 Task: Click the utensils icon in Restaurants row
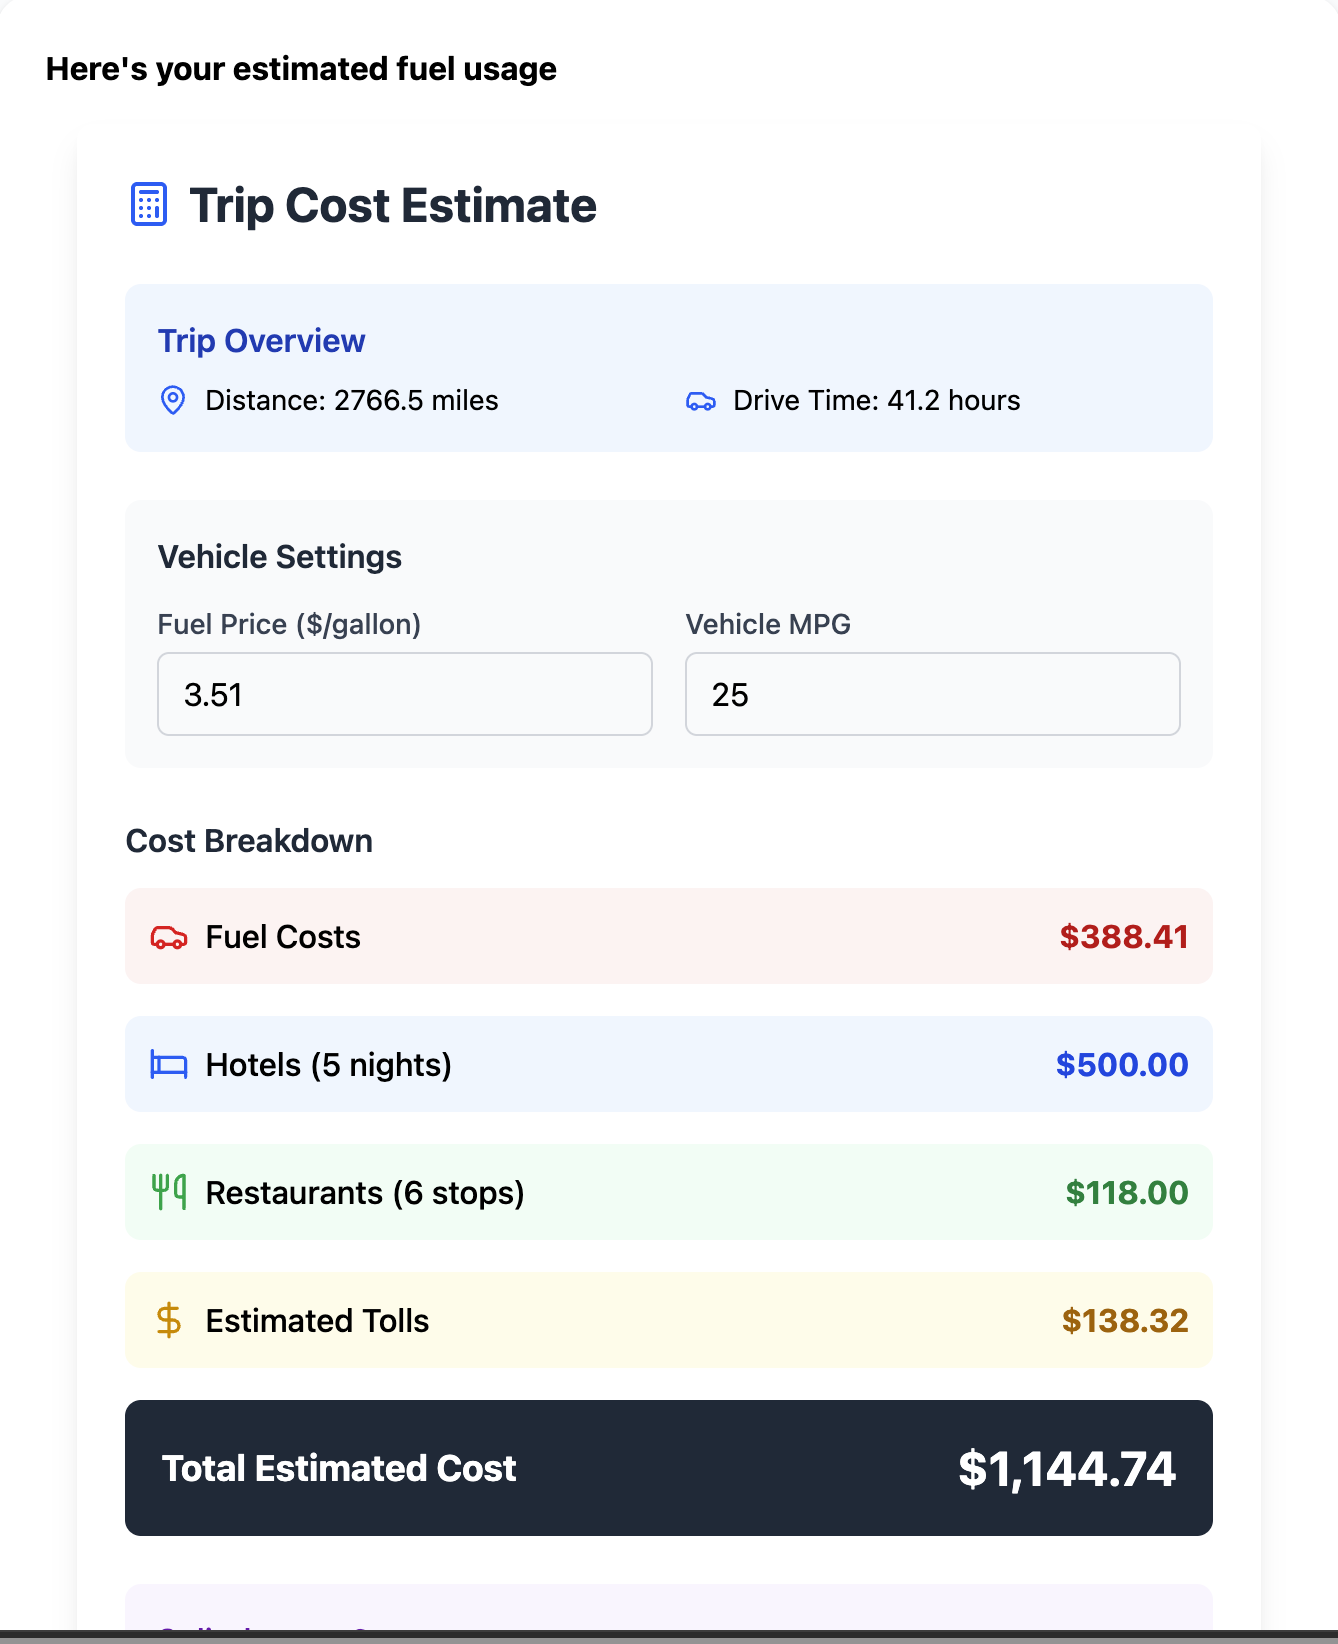click(x=169, y=1192)
